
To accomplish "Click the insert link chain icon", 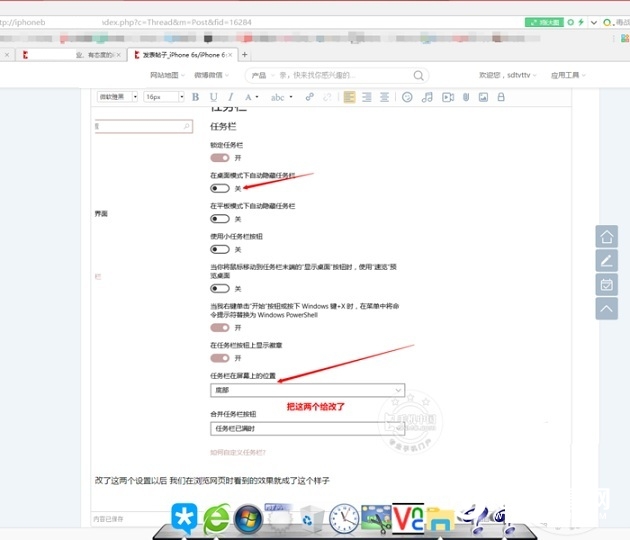I will pos(309,97).
